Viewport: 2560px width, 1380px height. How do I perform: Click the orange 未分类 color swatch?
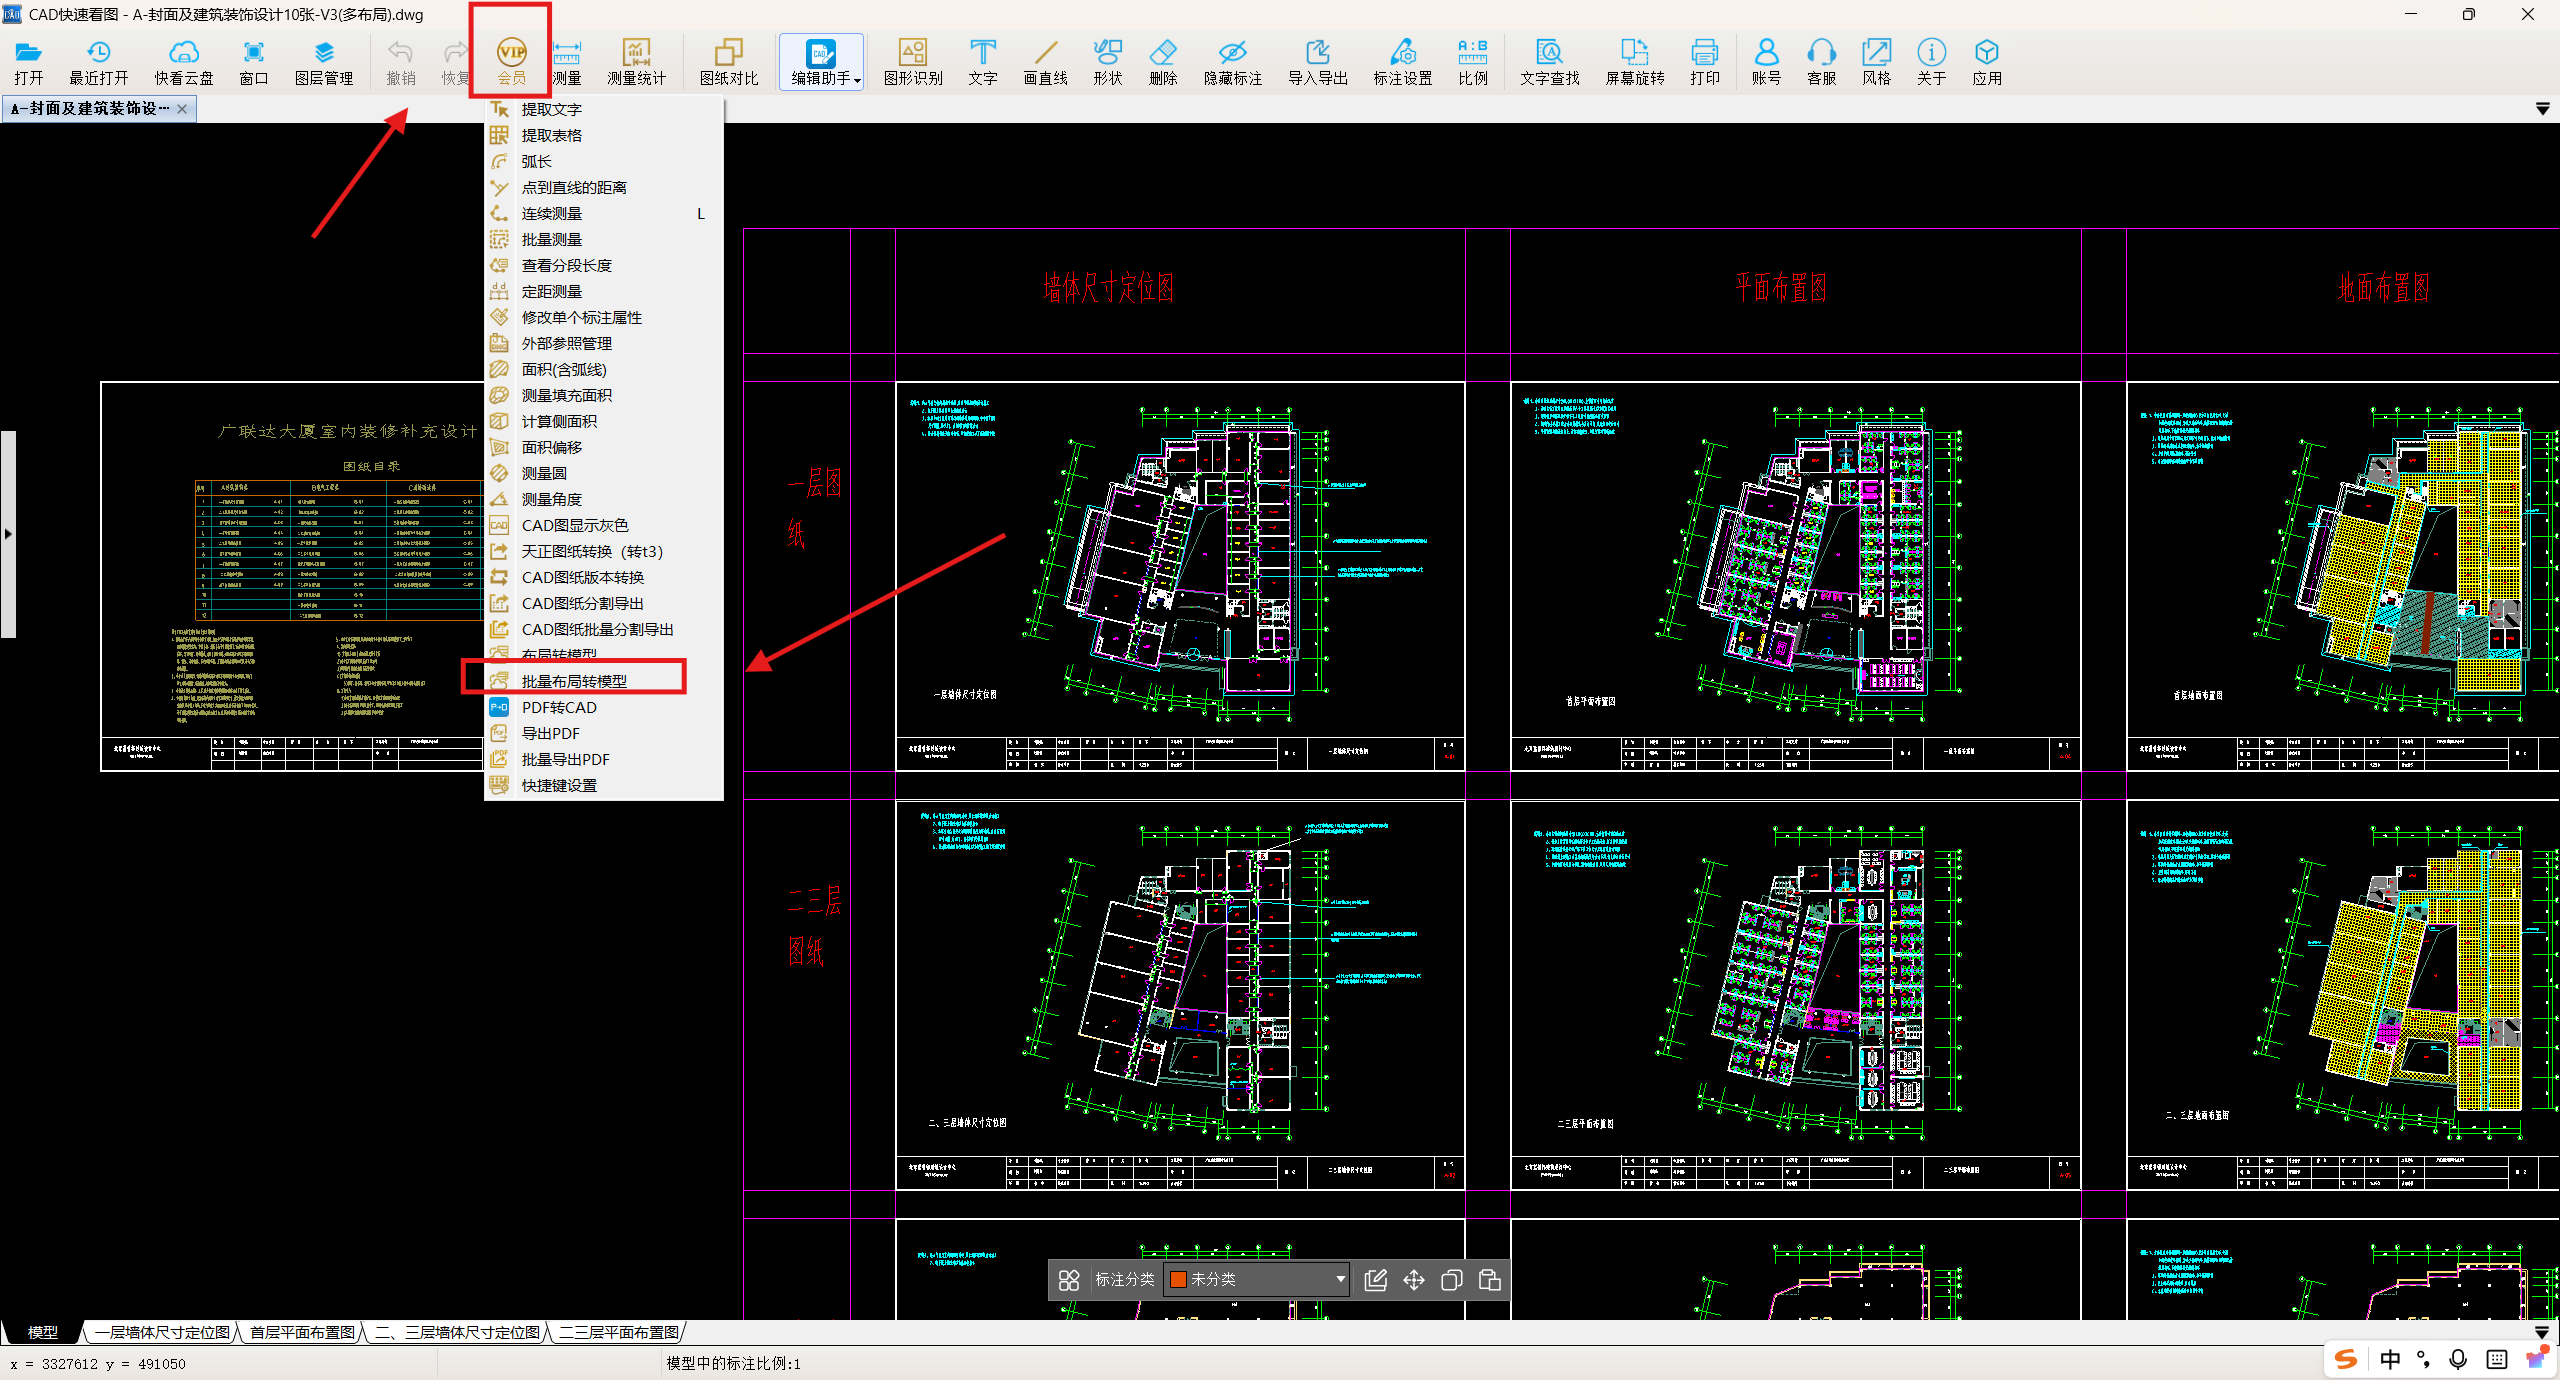(1178, 1279)
